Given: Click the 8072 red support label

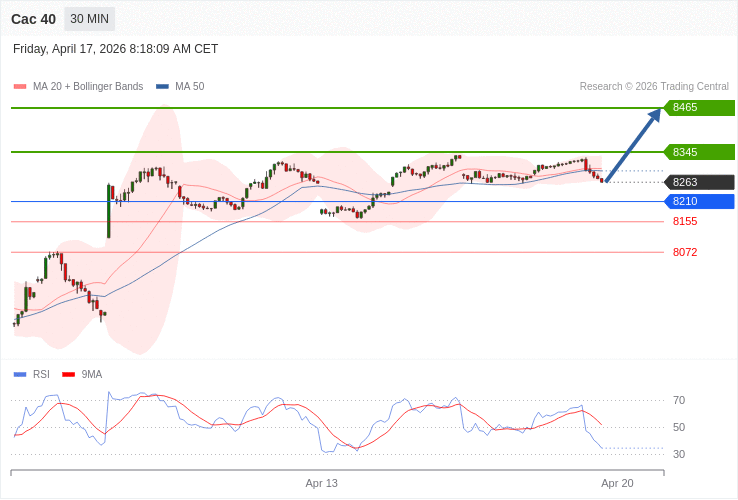Looking at the screenshot, I should [x=685, y=252].
